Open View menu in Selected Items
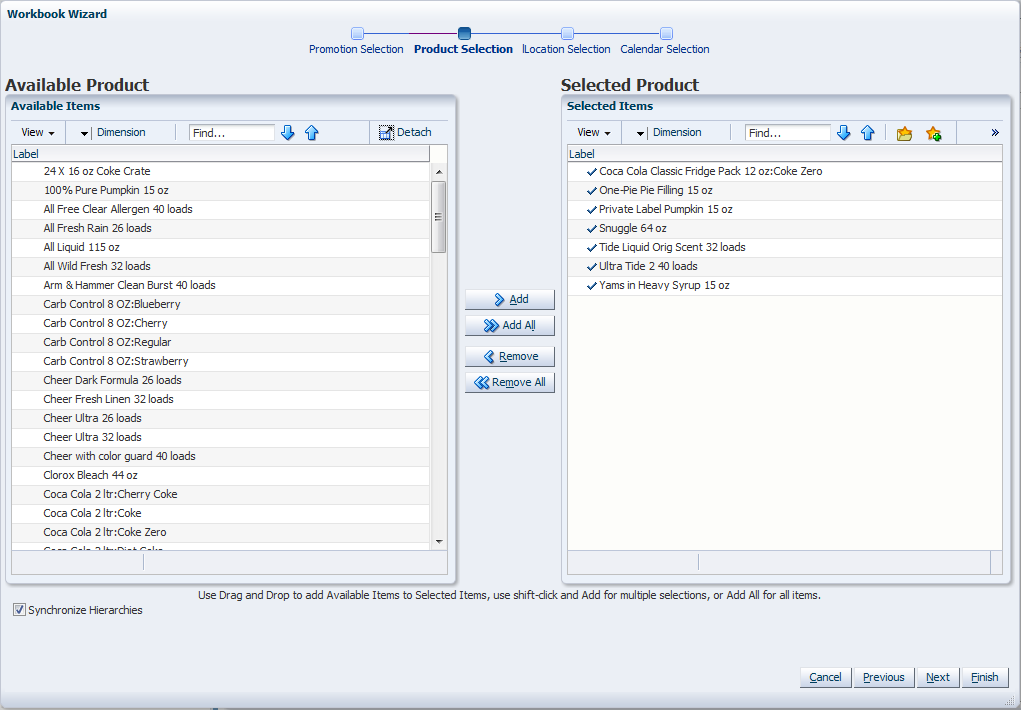1021x710 pixels. coord(594,132)
